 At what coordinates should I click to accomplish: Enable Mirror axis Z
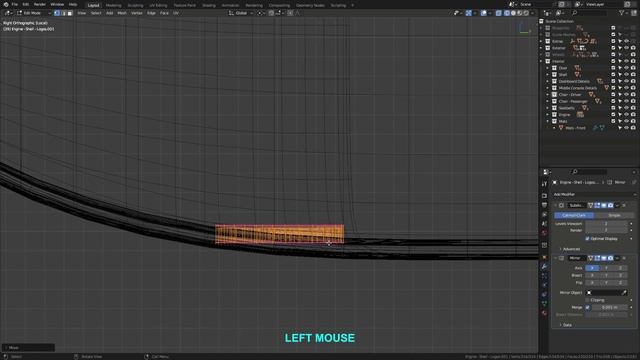coord(620,268)
